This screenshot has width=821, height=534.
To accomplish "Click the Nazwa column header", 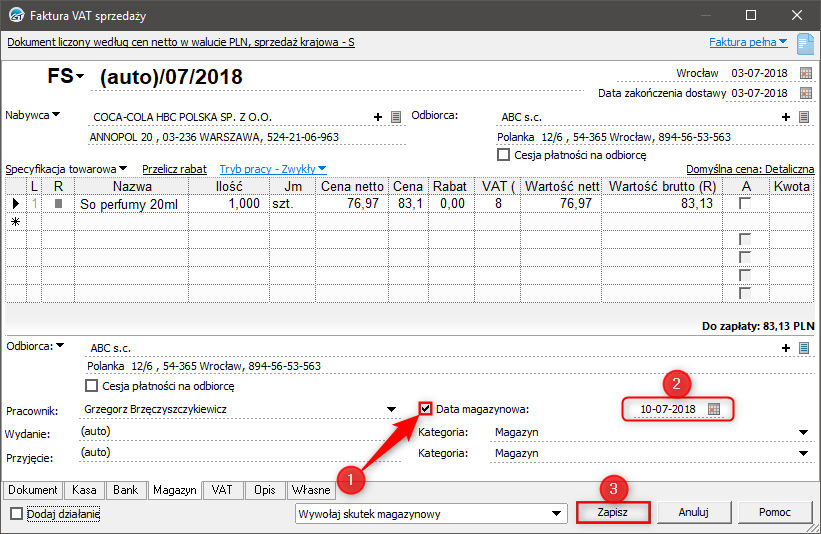I will point(131,186).
